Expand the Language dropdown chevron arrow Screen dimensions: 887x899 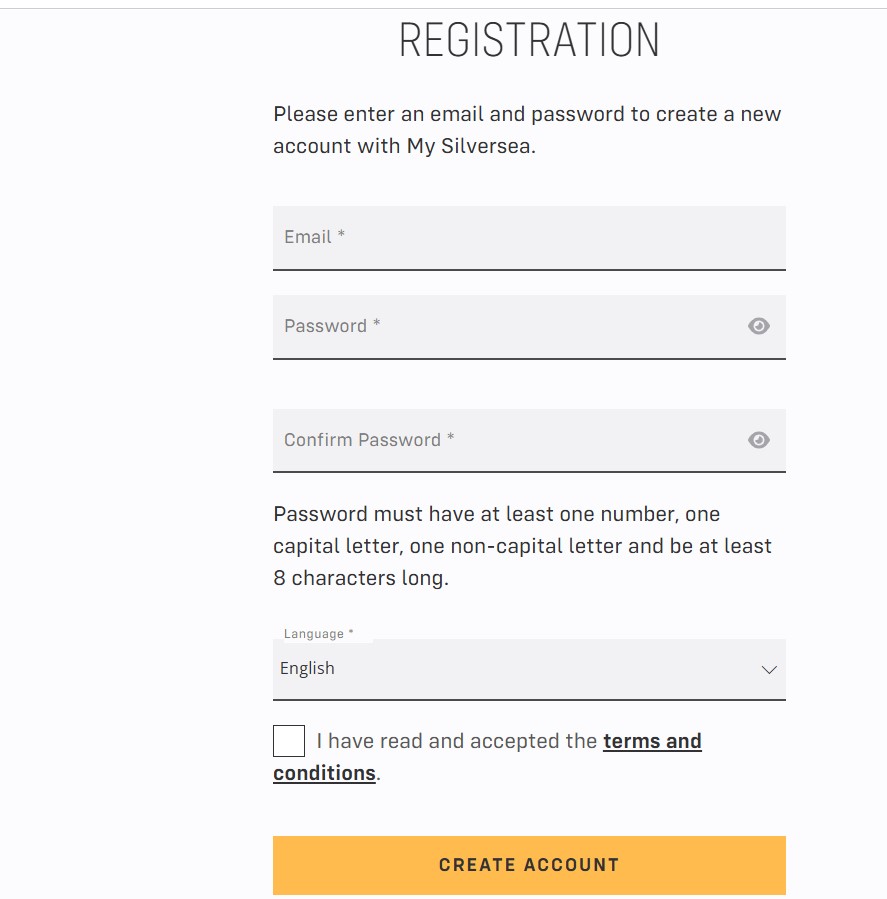coord(769,670)
